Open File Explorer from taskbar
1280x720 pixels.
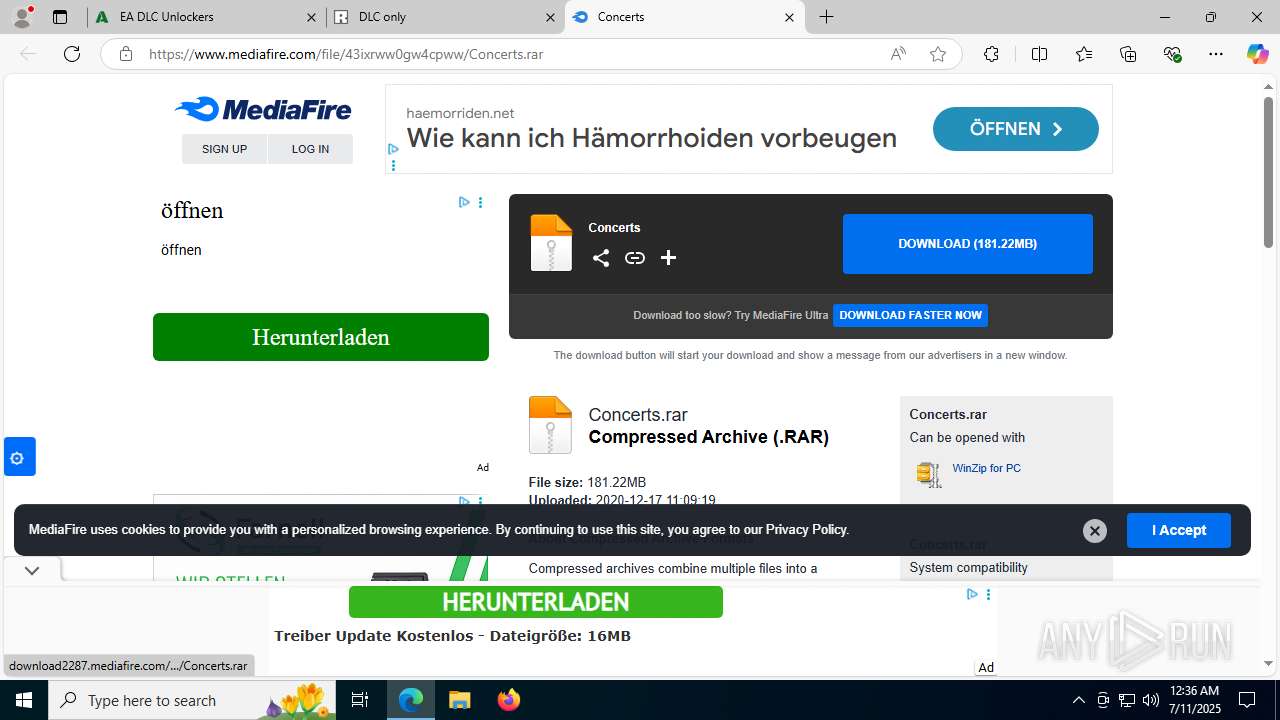(459, 700)
